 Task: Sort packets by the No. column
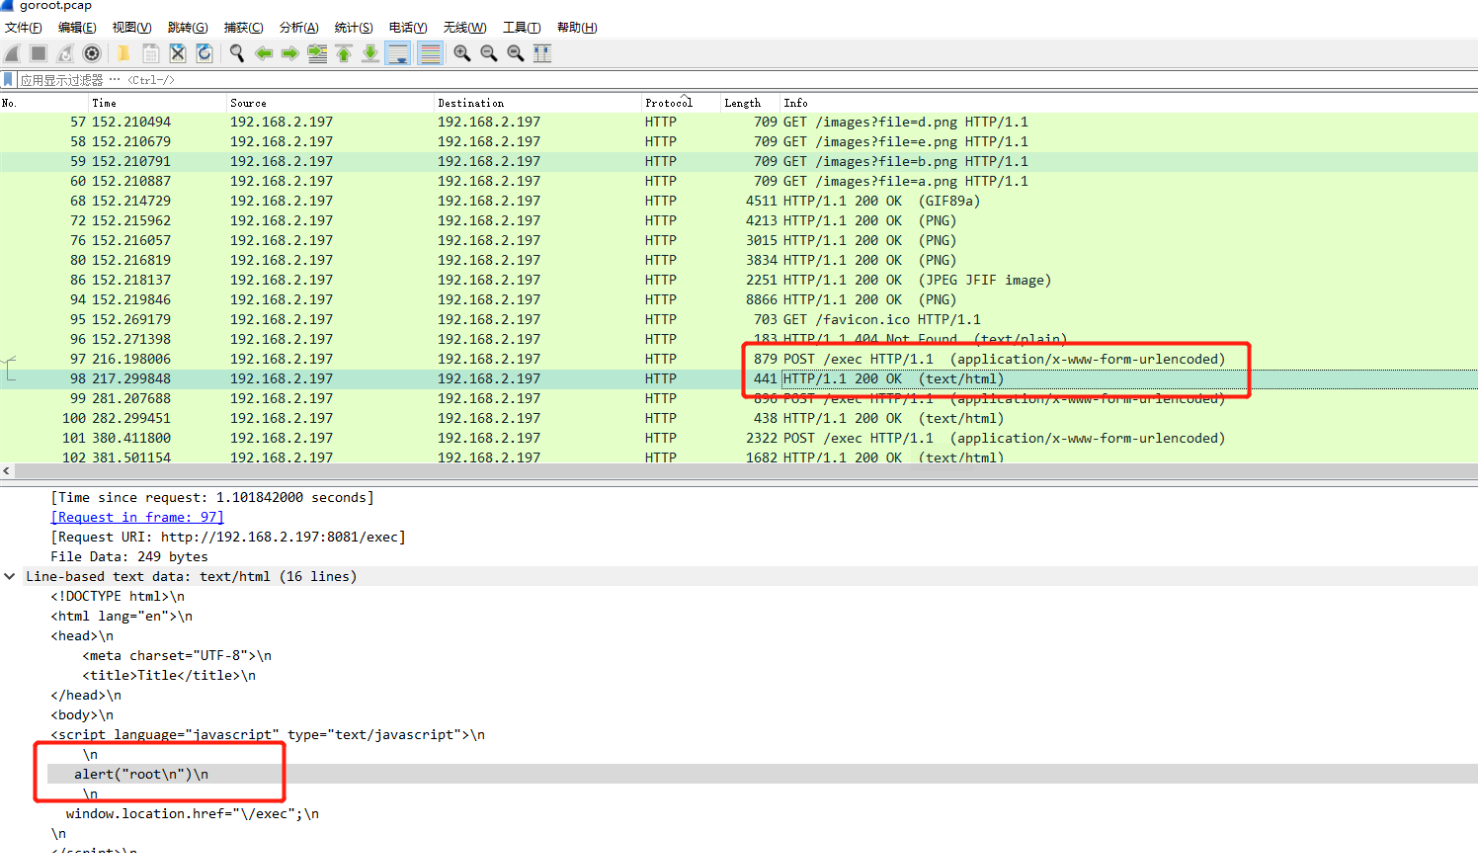click(44, 103)
